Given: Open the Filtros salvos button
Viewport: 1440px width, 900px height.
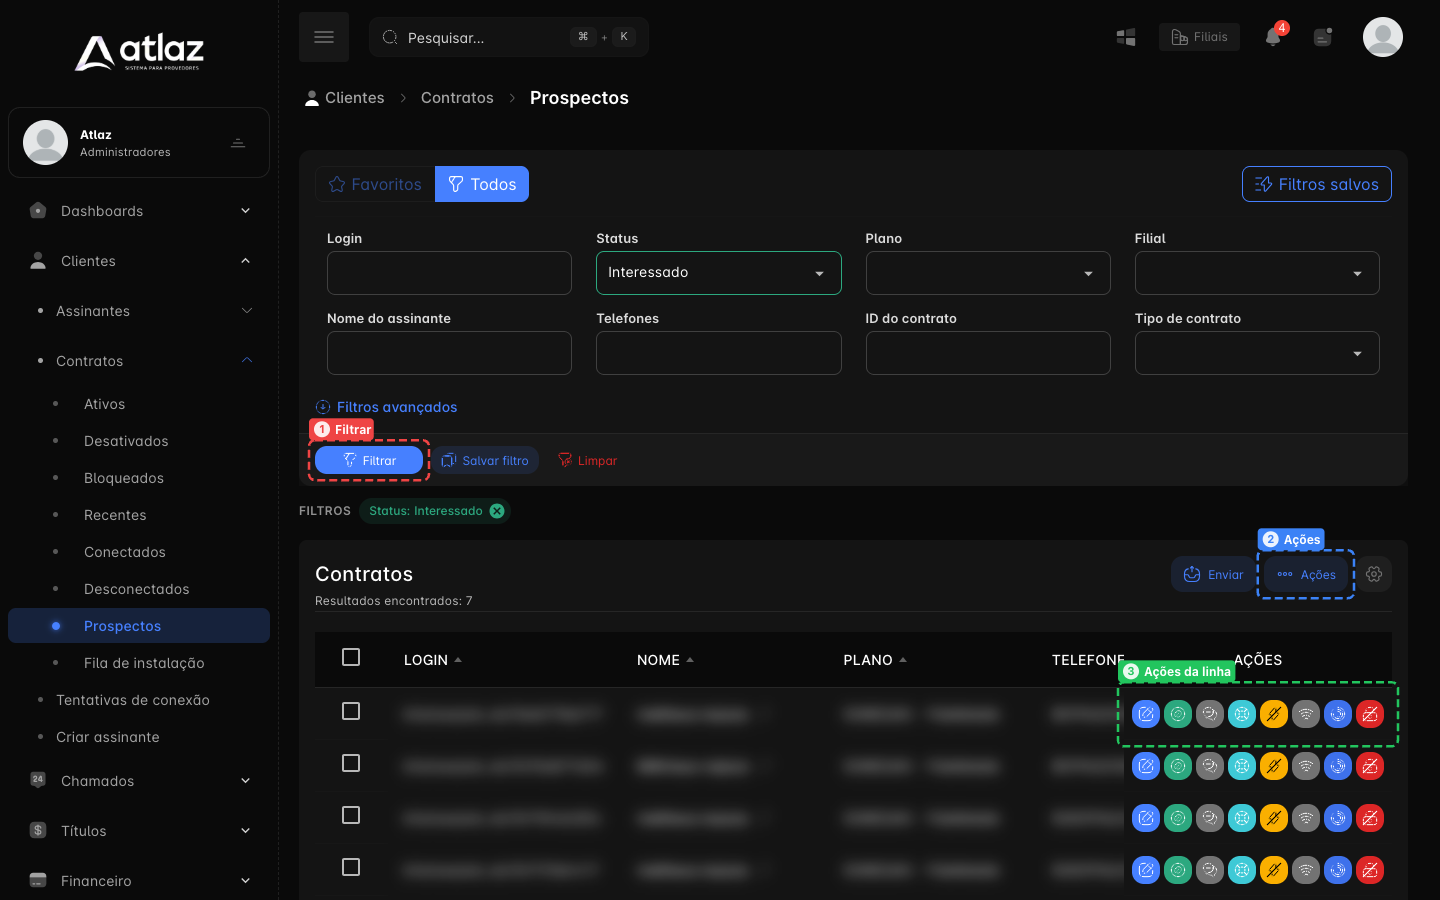Looking at the screenshot, I should tap(1316, 184).
